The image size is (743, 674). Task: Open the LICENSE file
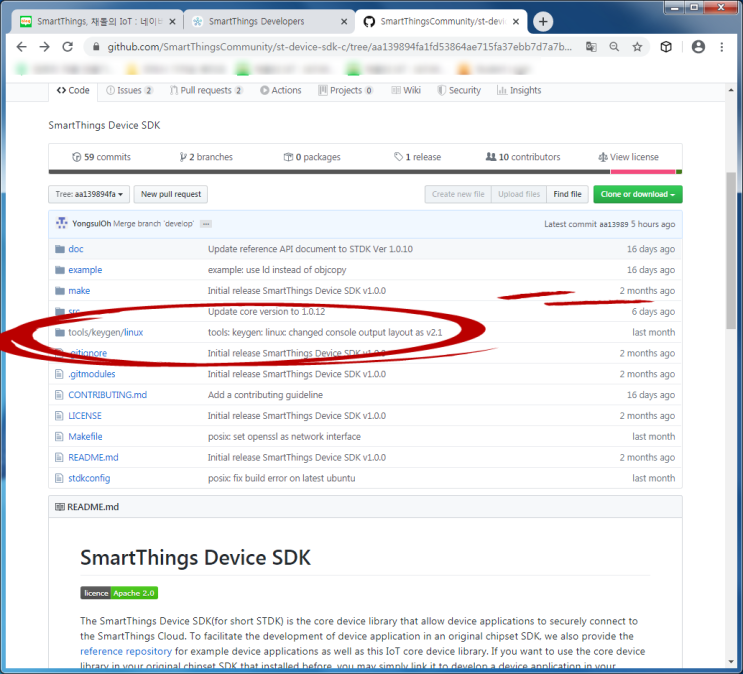click(x=85, y=416)
